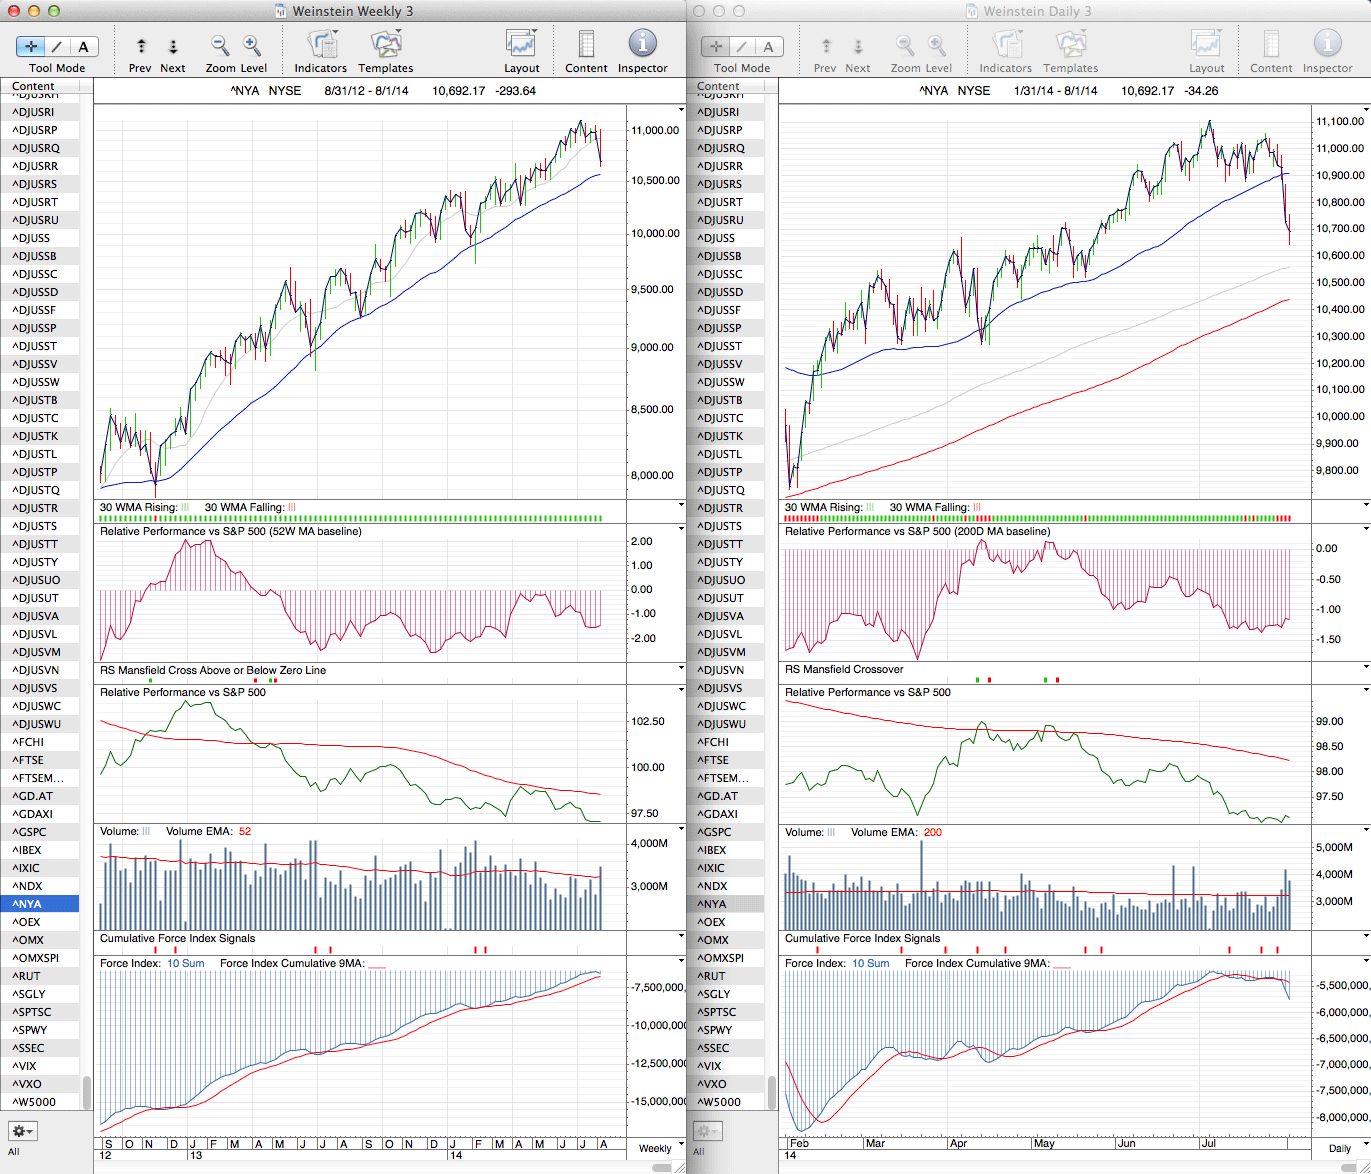Zoom in the Weekly chart
The image size is (1371, 1174).
click(252, 45)
